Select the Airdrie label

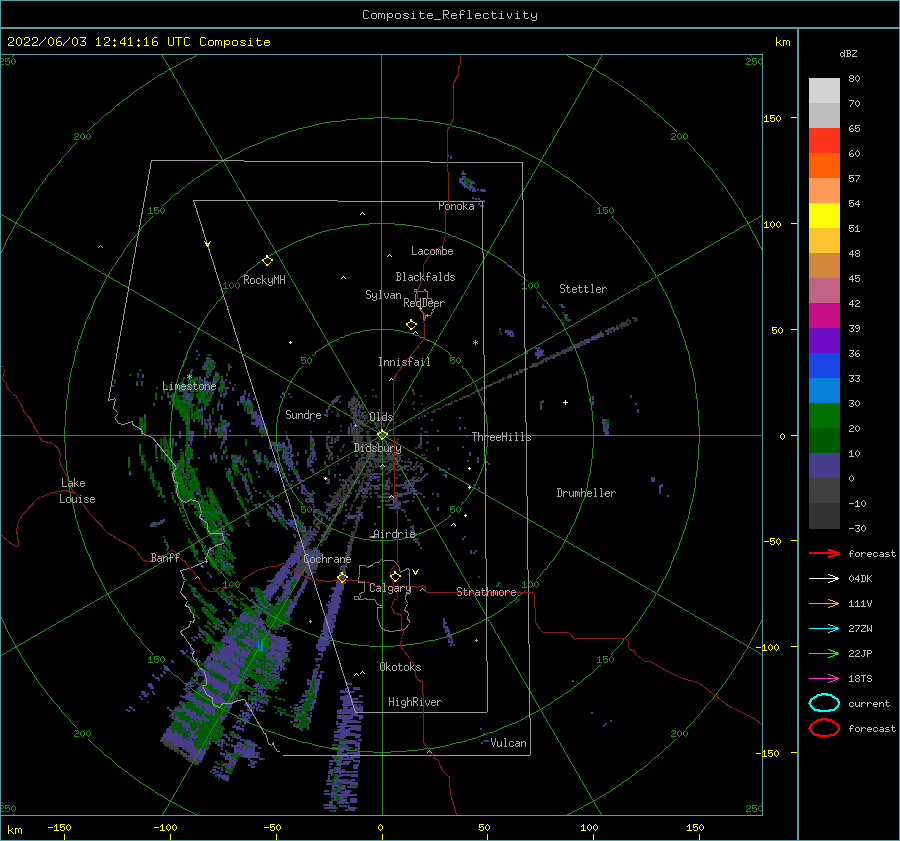(394, 534)
